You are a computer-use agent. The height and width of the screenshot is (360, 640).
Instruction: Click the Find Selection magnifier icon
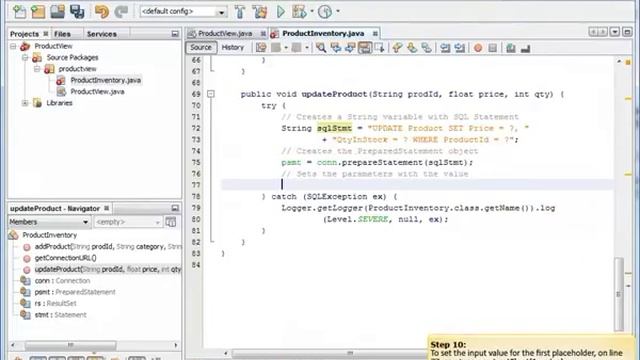pos(321,48)
